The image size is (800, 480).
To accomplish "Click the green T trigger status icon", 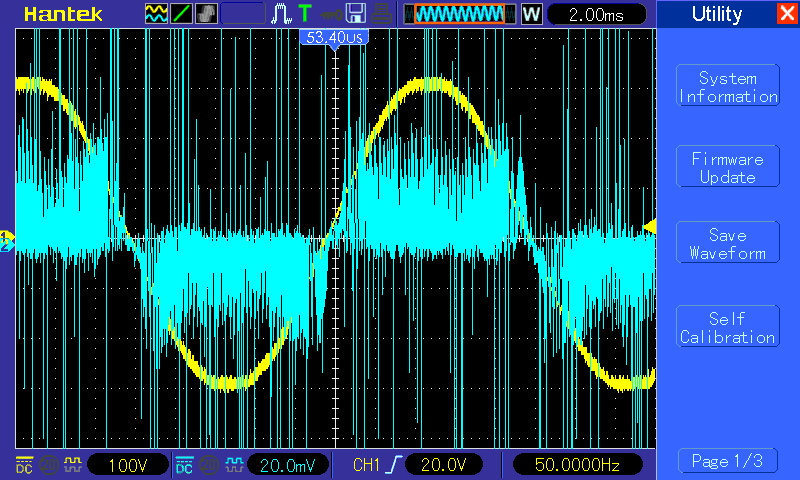I will coord(304,14).
